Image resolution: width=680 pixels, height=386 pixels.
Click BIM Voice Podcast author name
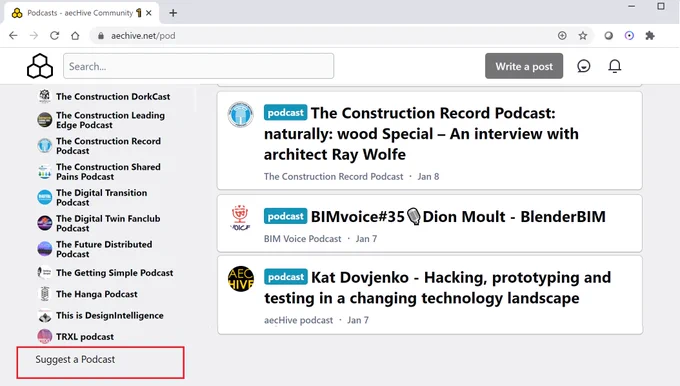click(x=303, y=239)
